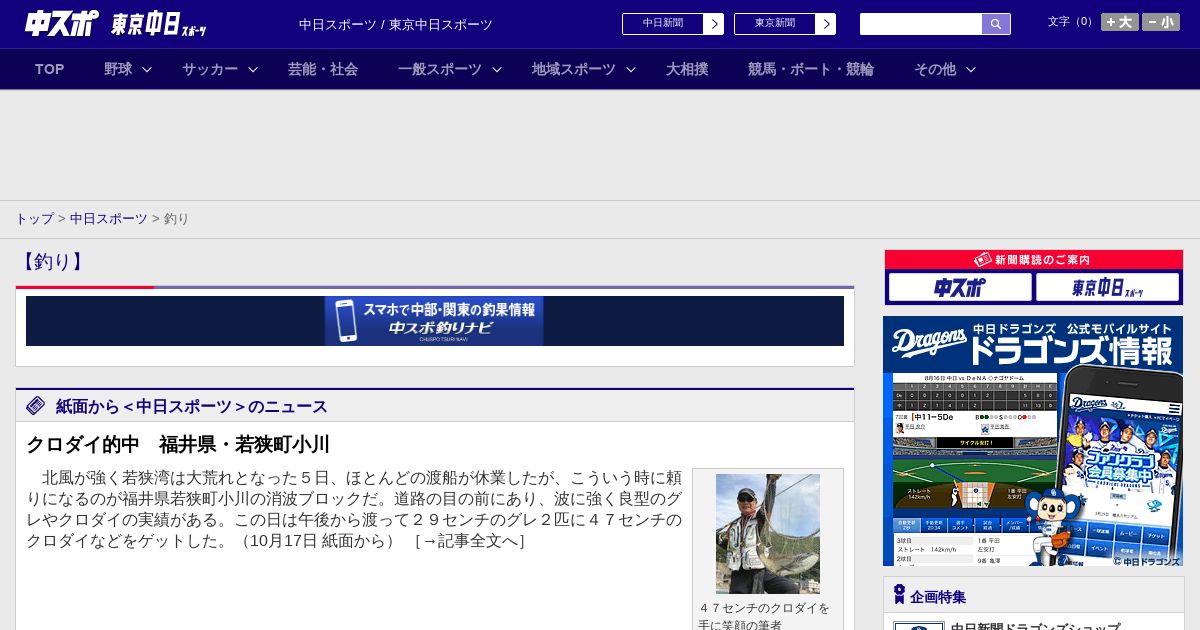This screenshot has height=630, width=1200.
Task: Open the 野球 menu item
Action: coord(118,69)
